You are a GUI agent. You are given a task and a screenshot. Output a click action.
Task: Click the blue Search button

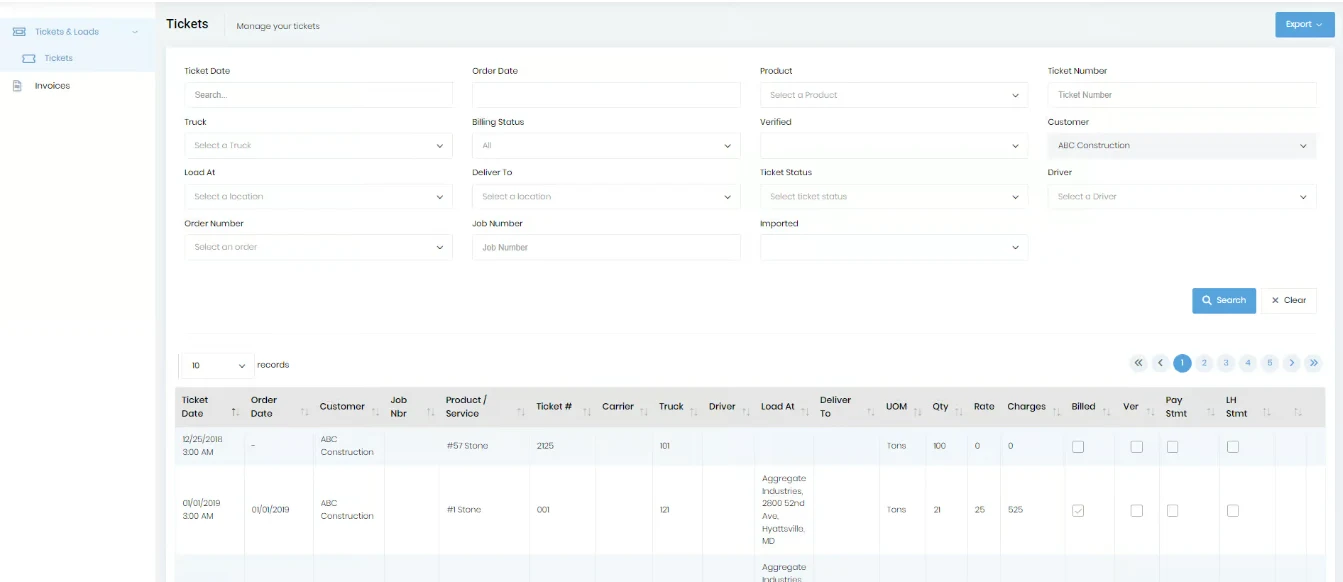[1223, 300]
